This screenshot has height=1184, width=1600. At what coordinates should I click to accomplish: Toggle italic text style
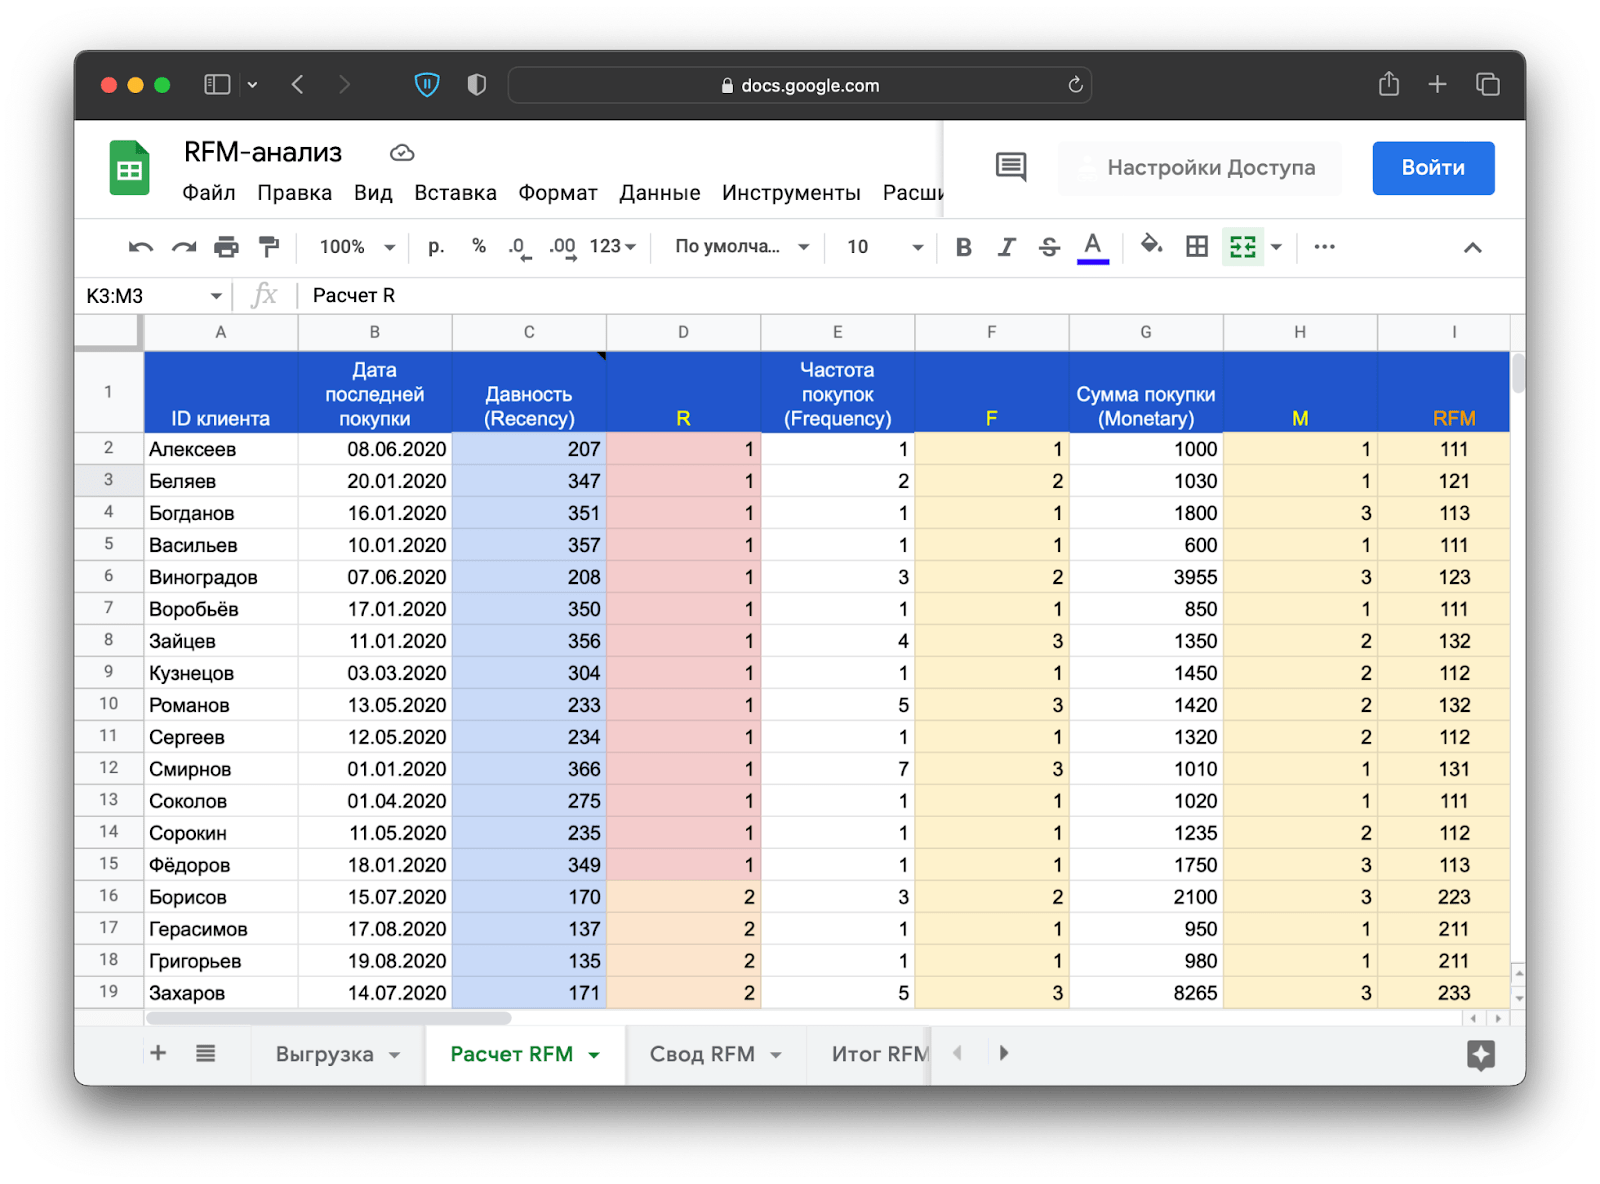click(x=1006, y=247)
